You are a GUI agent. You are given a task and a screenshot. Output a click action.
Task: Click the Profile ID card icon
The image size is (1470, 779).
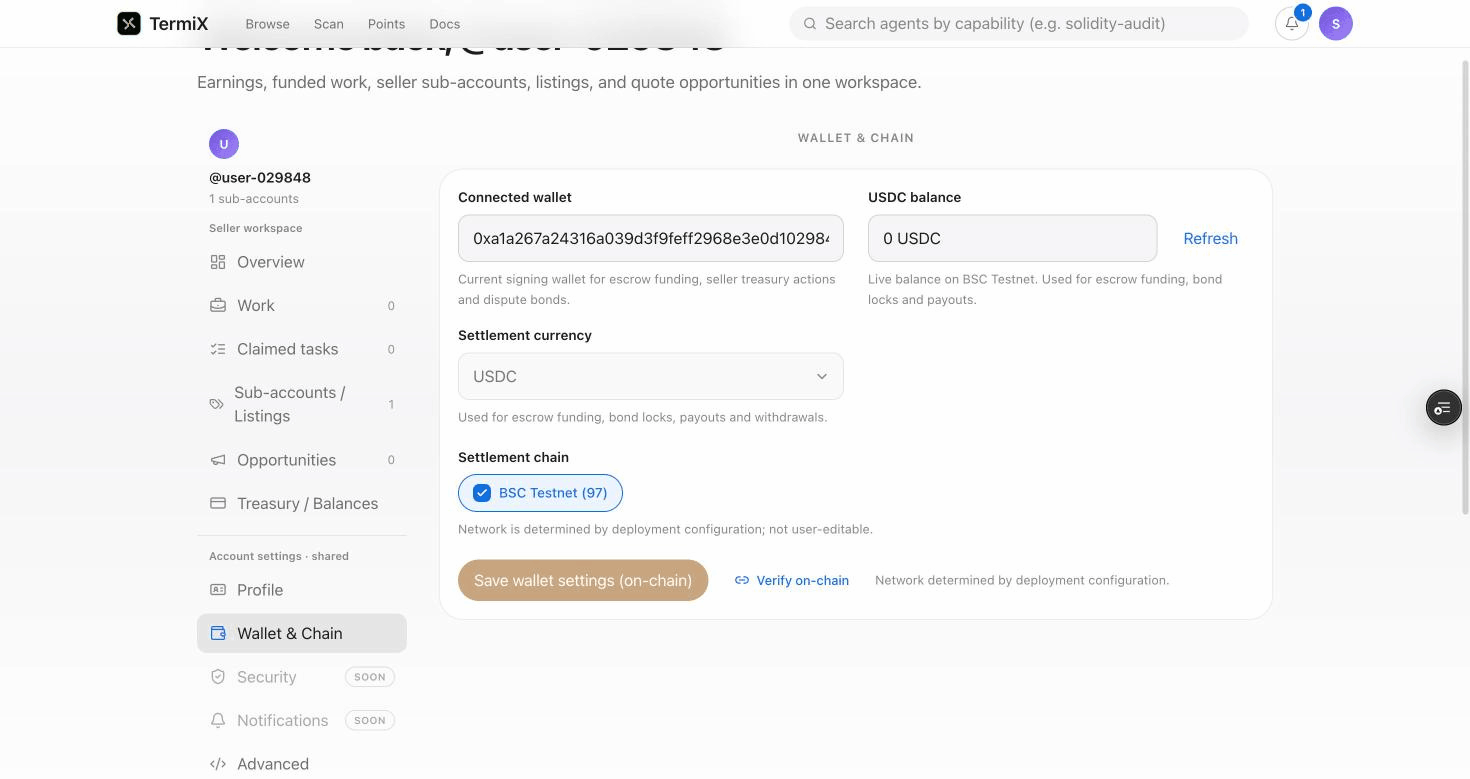(x=218, y=590)
